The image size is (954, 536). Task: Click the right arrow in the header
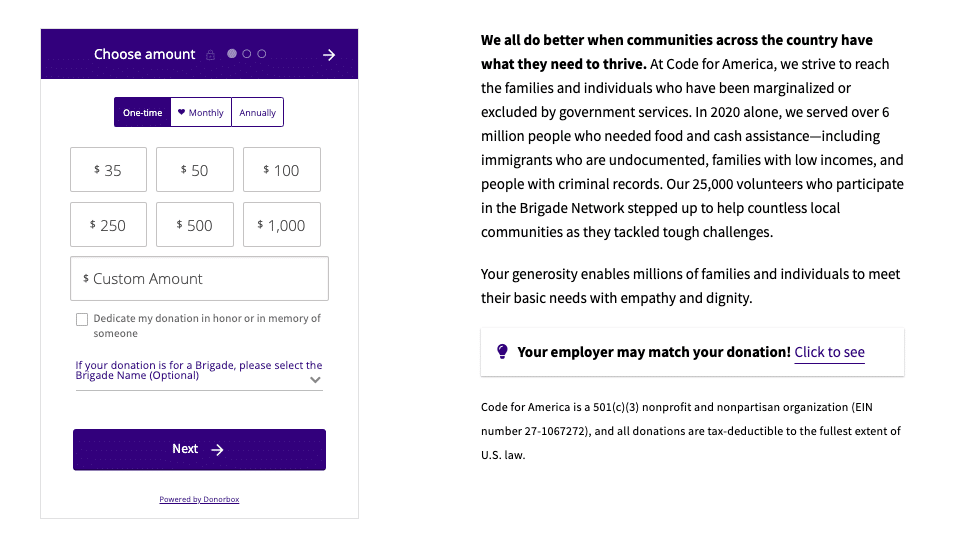tap(329, 55)
